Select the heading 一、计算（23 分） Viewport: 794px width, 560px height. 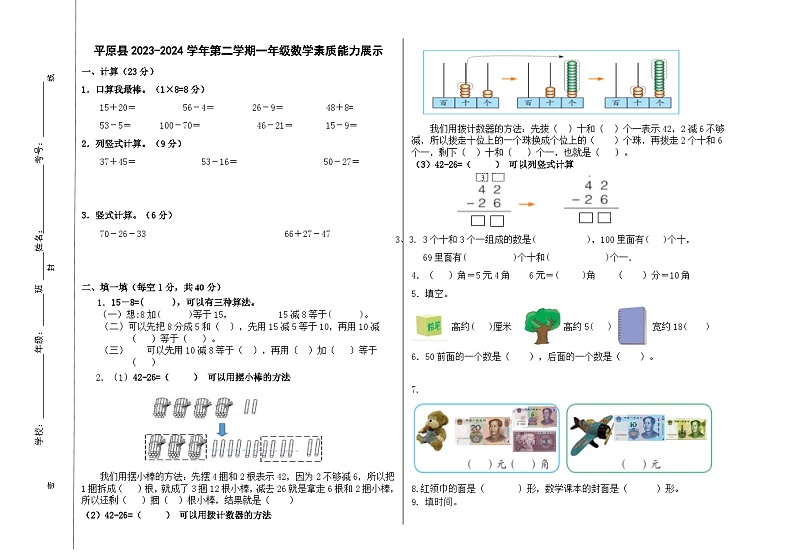(118, 71)
